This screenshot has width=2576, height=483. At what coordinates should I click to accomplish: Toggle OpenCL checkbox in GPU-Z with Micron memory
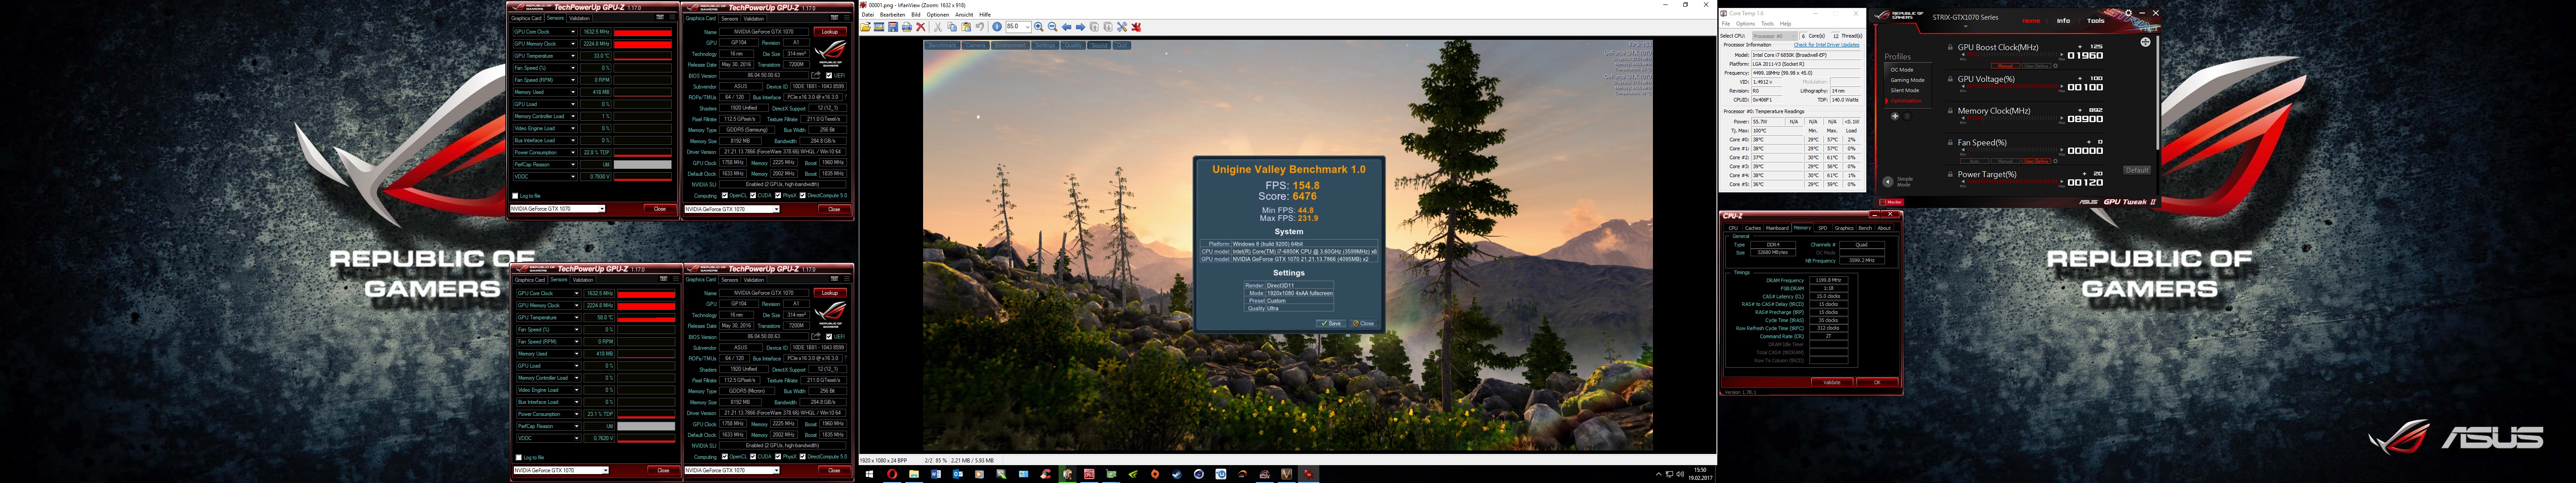(x=725, y=457)
